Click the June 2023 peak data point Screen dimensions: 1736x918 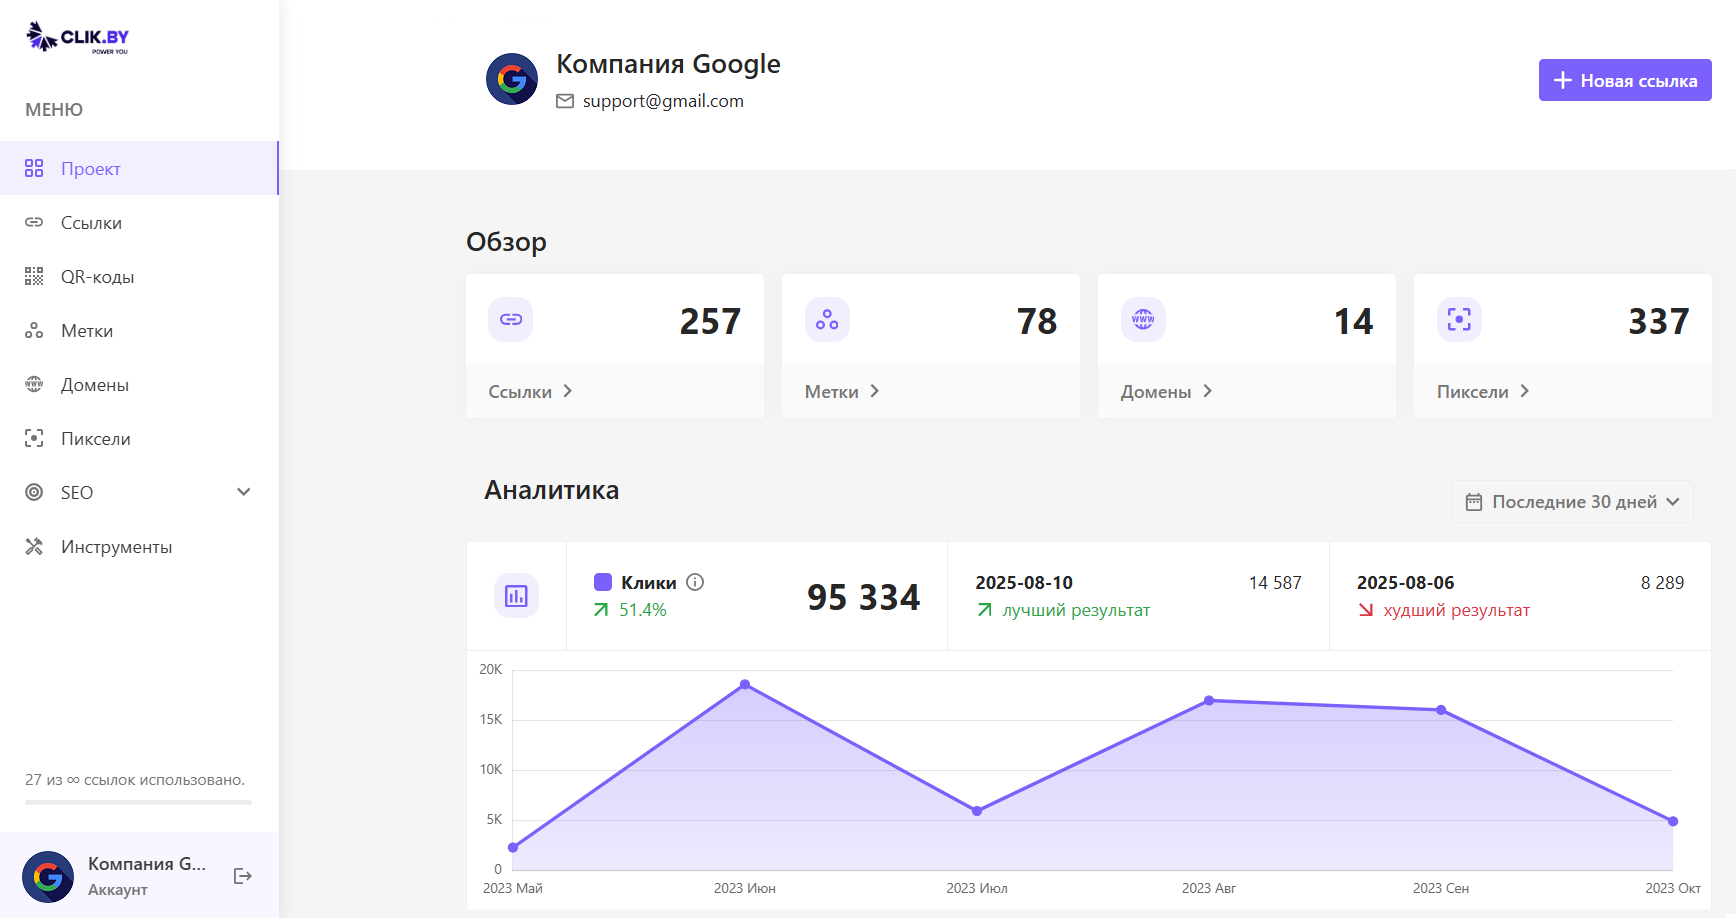[745, 685]
